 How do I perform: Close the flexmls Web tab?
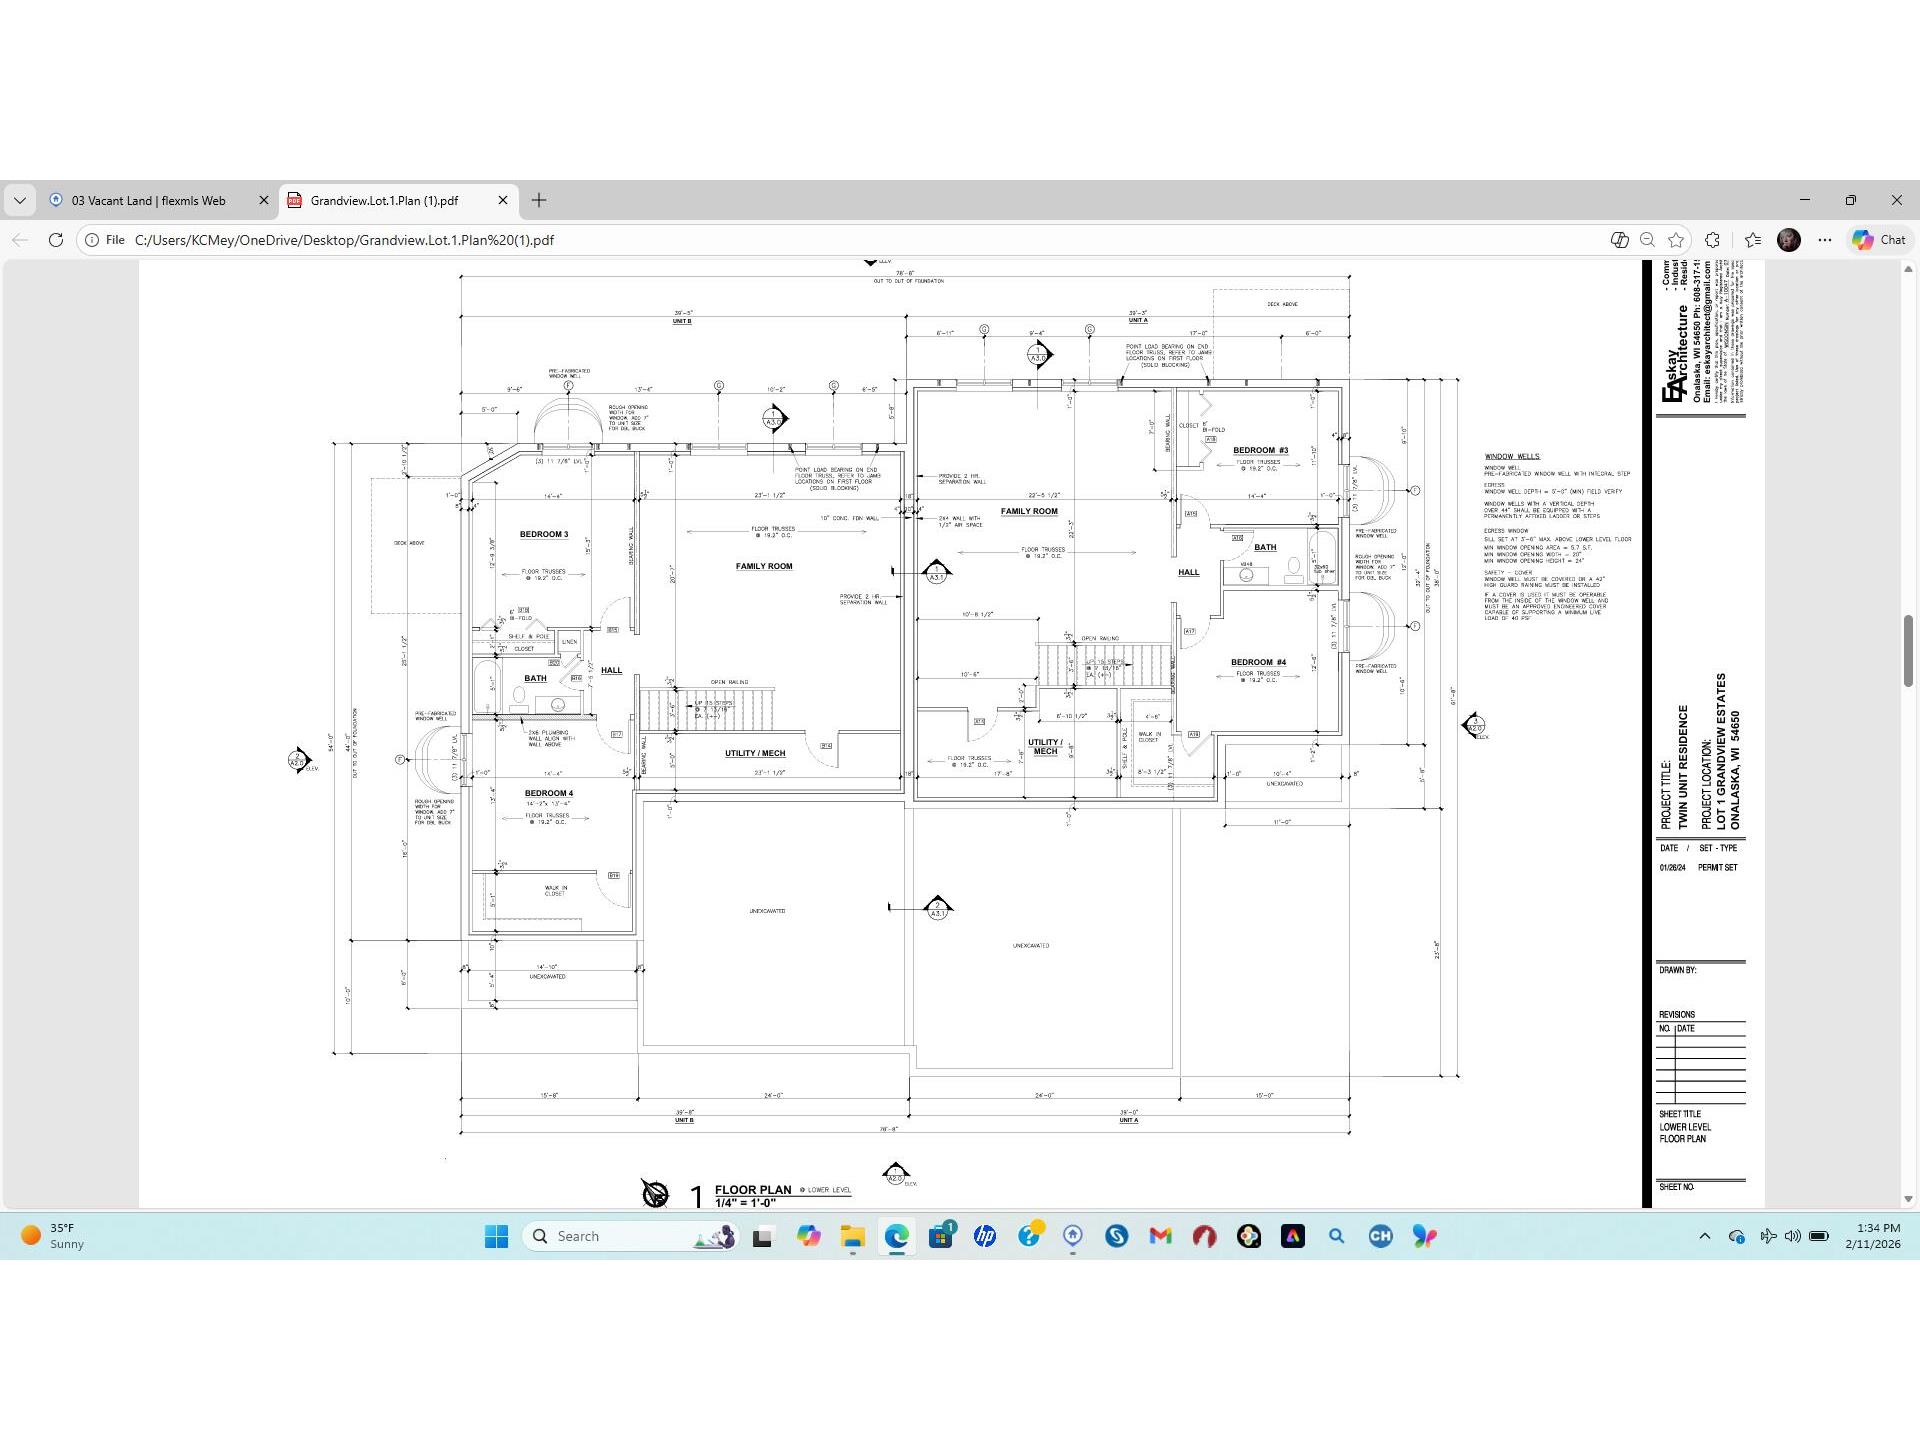[x=264, y=200]
